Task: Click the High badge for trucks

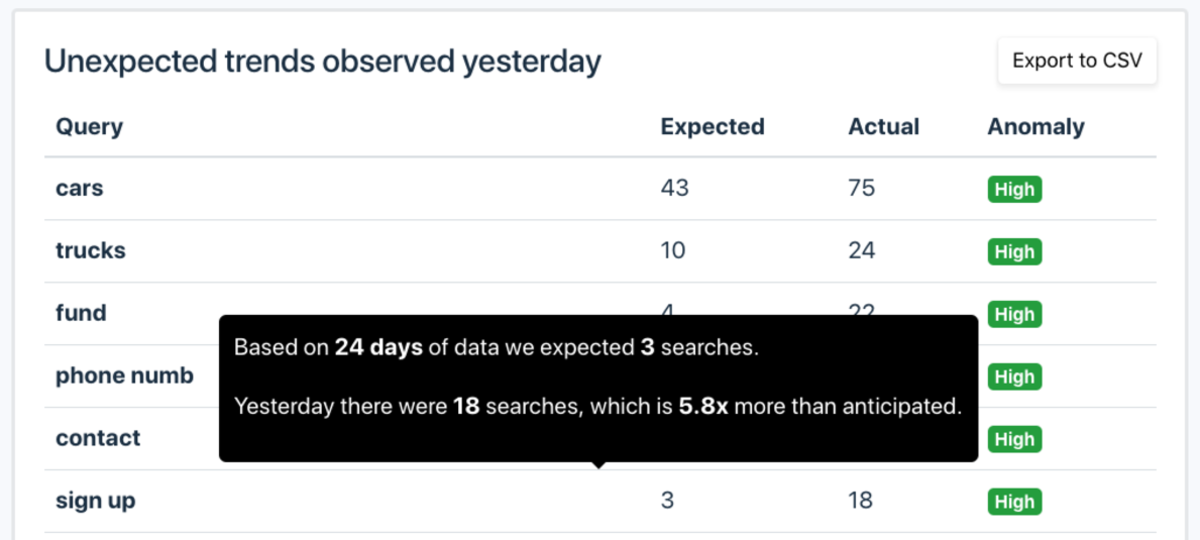Action: (1015, 252)
